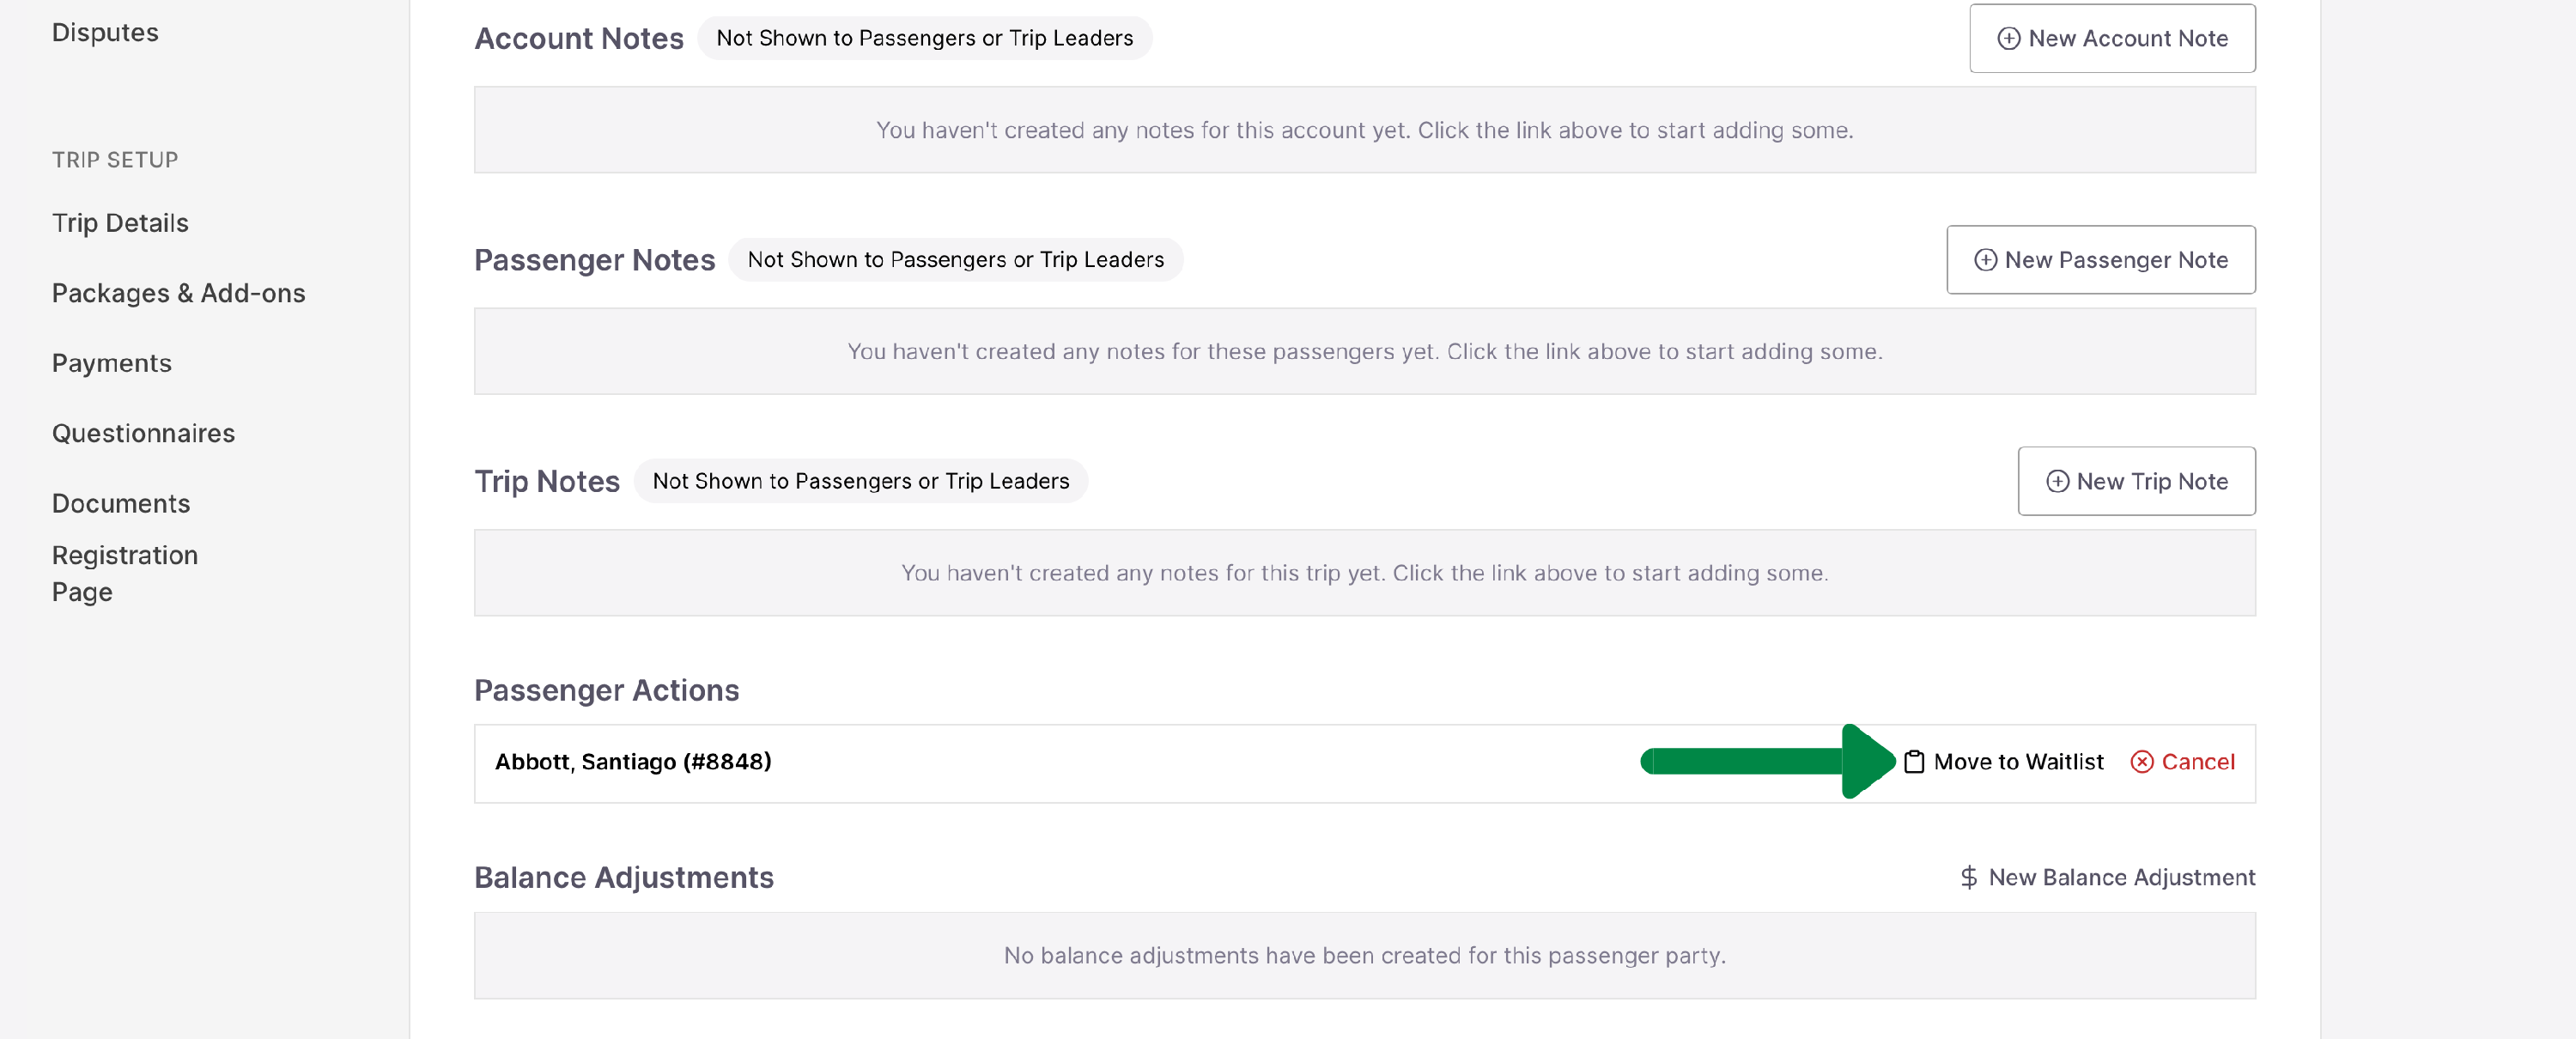Click the plus icon beside New Trip Note
The width and height of the screenshot is (2576, 1039).
pyautogui.click(x=2057, y=482)
